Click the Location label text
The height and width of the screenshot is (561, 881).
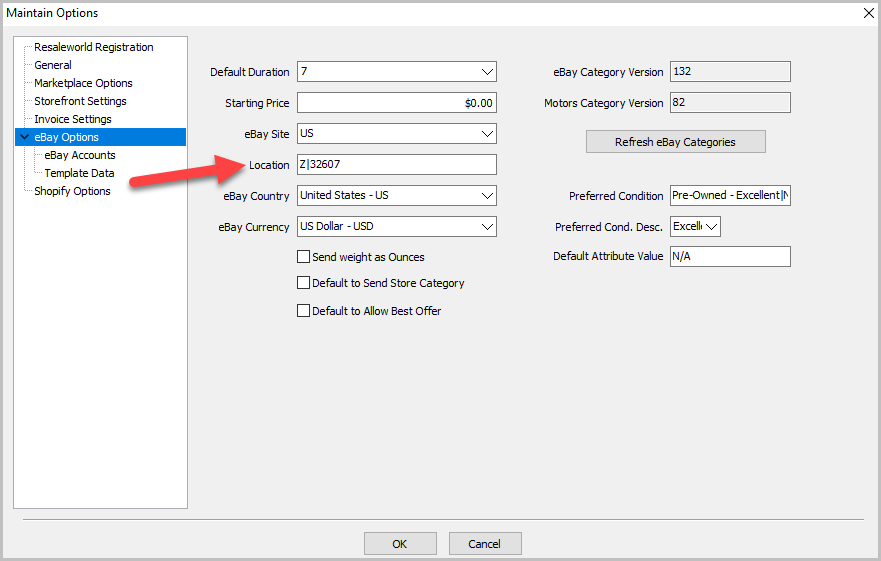click(269, 165)
